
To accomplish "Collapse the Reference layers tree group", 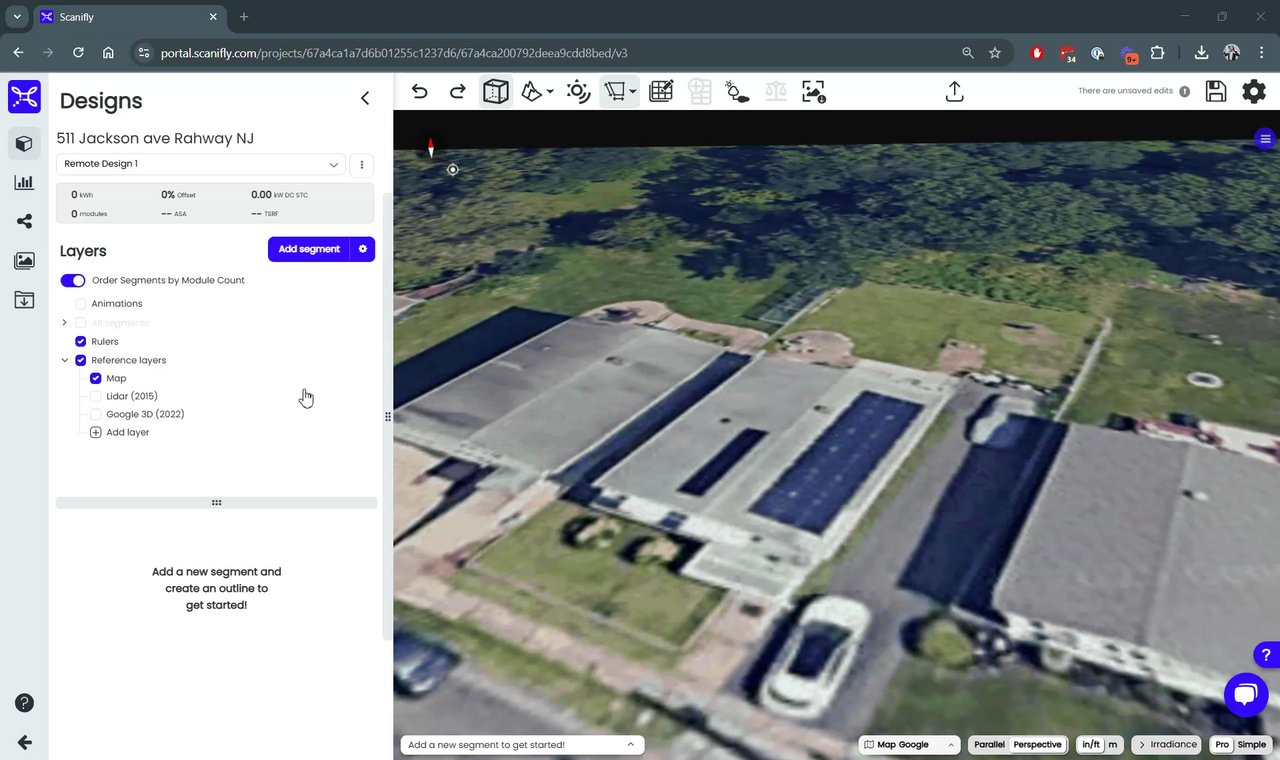I will point(65,361).
